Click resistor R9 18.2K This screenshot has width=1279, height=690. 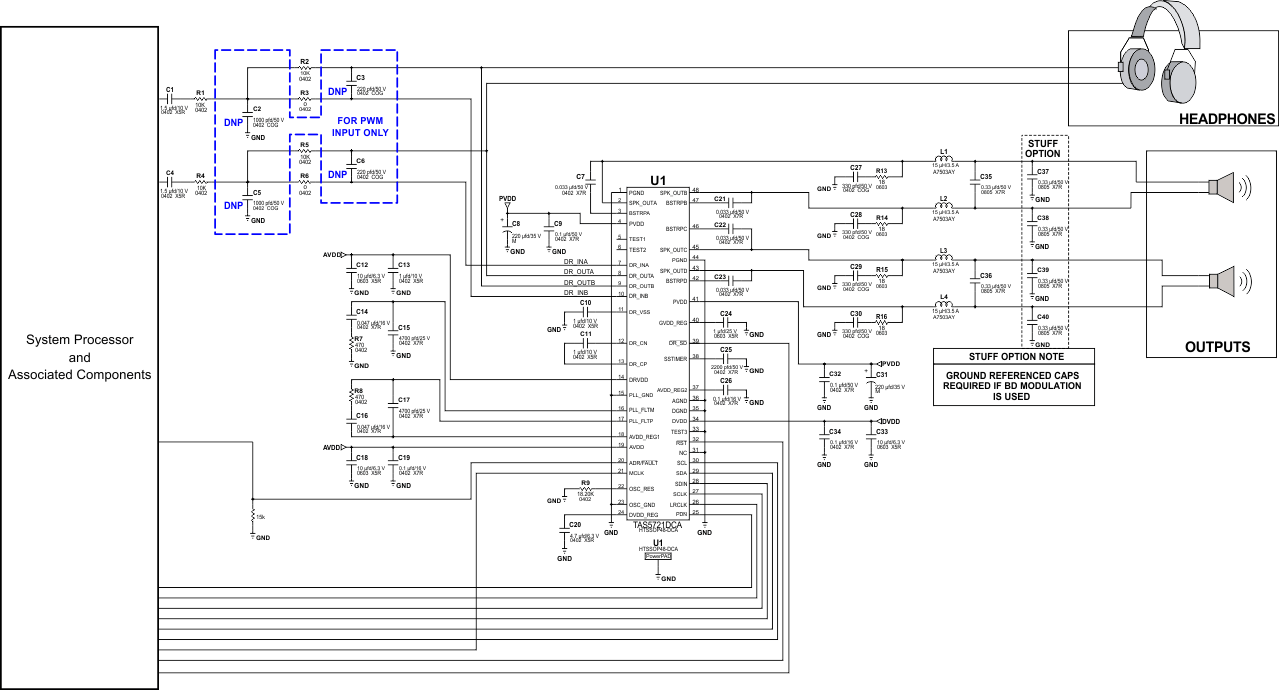pyautogui.click(x=585, y=487)
